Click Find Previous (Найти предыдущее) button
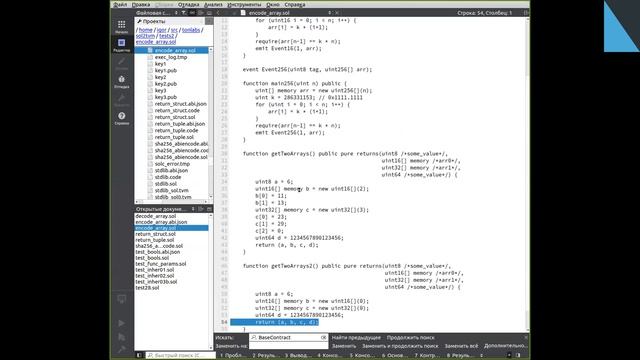640x360 pixels. [356, 338]
